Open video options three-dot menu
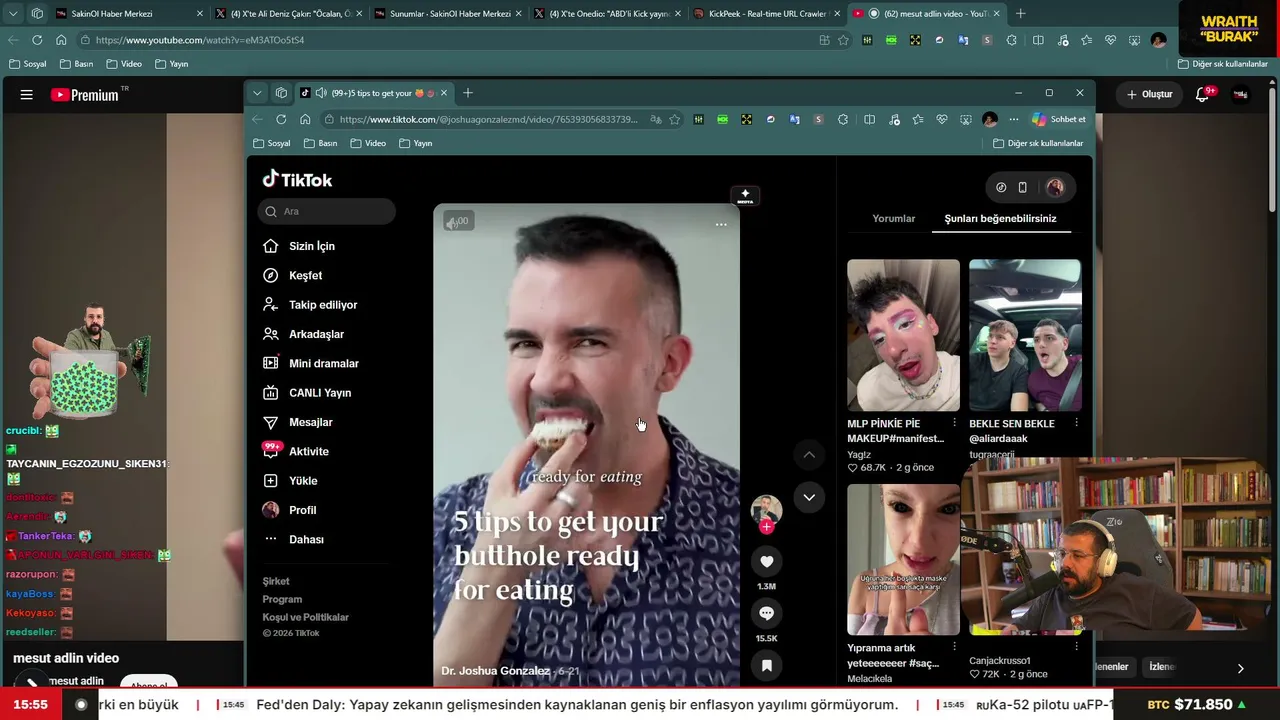1280x720 pixels. (x=721, y=225)
